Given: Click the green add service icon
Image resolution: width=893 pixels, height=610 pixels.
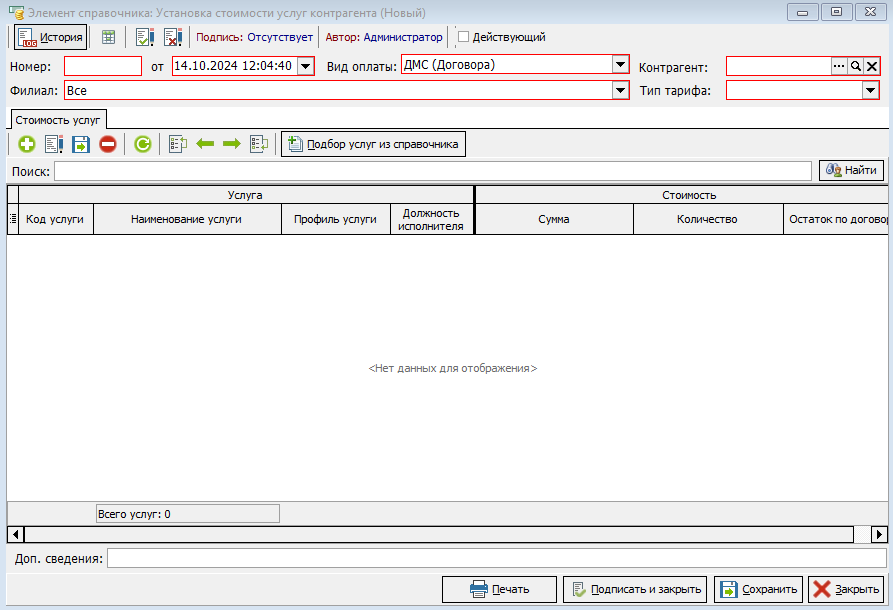Looking at the screenshot, I should pyautogui.click(x=26, y=144).
